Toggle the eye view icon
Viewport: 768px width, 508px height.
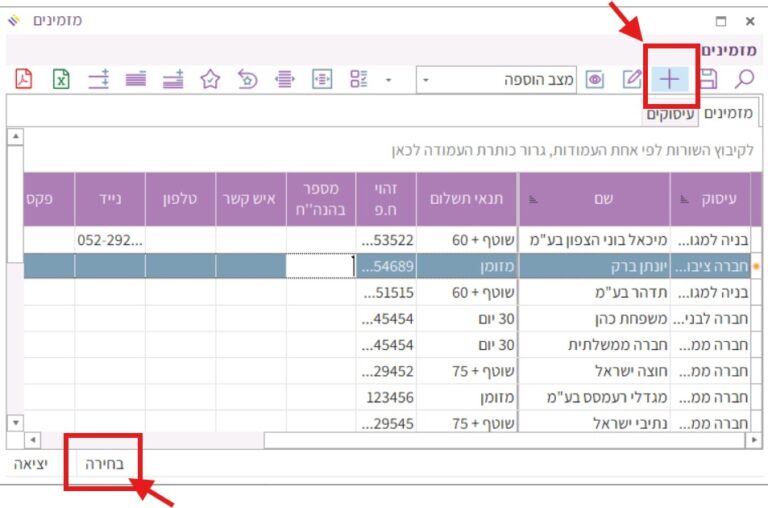click(595, 79)
